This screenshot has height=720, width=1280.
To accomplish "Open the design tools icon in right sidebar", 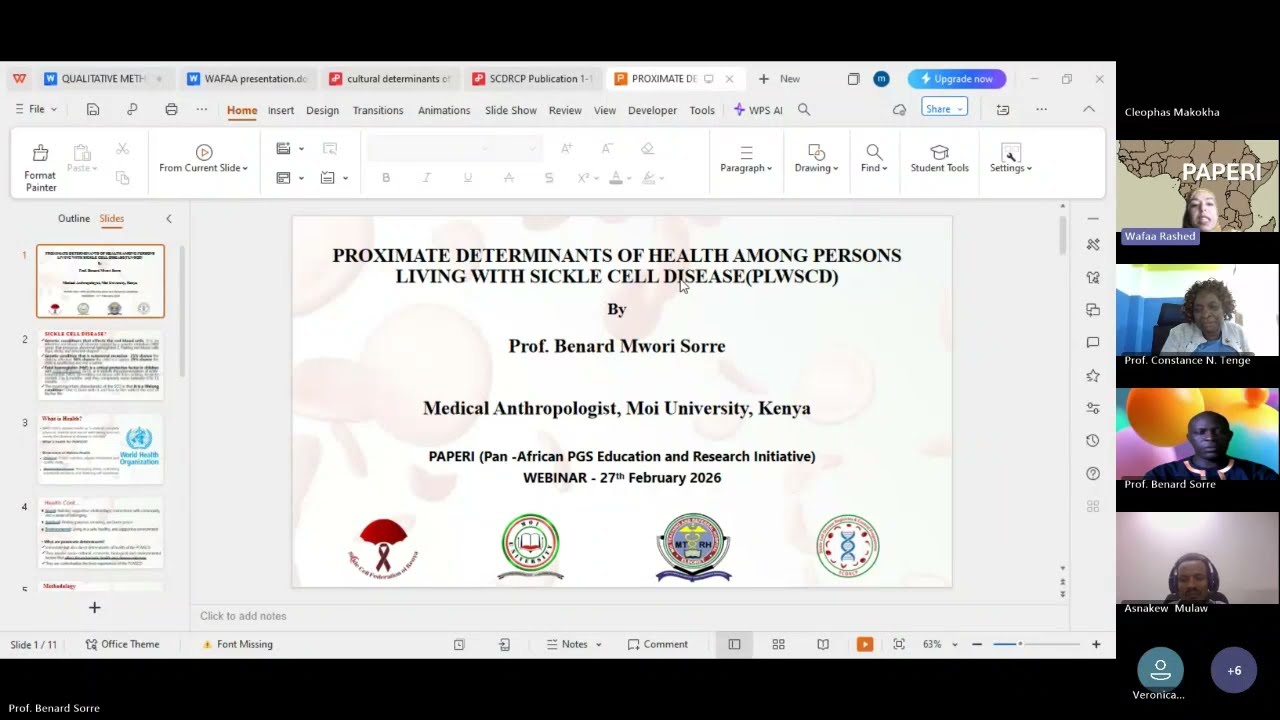I will (1093, 245).
